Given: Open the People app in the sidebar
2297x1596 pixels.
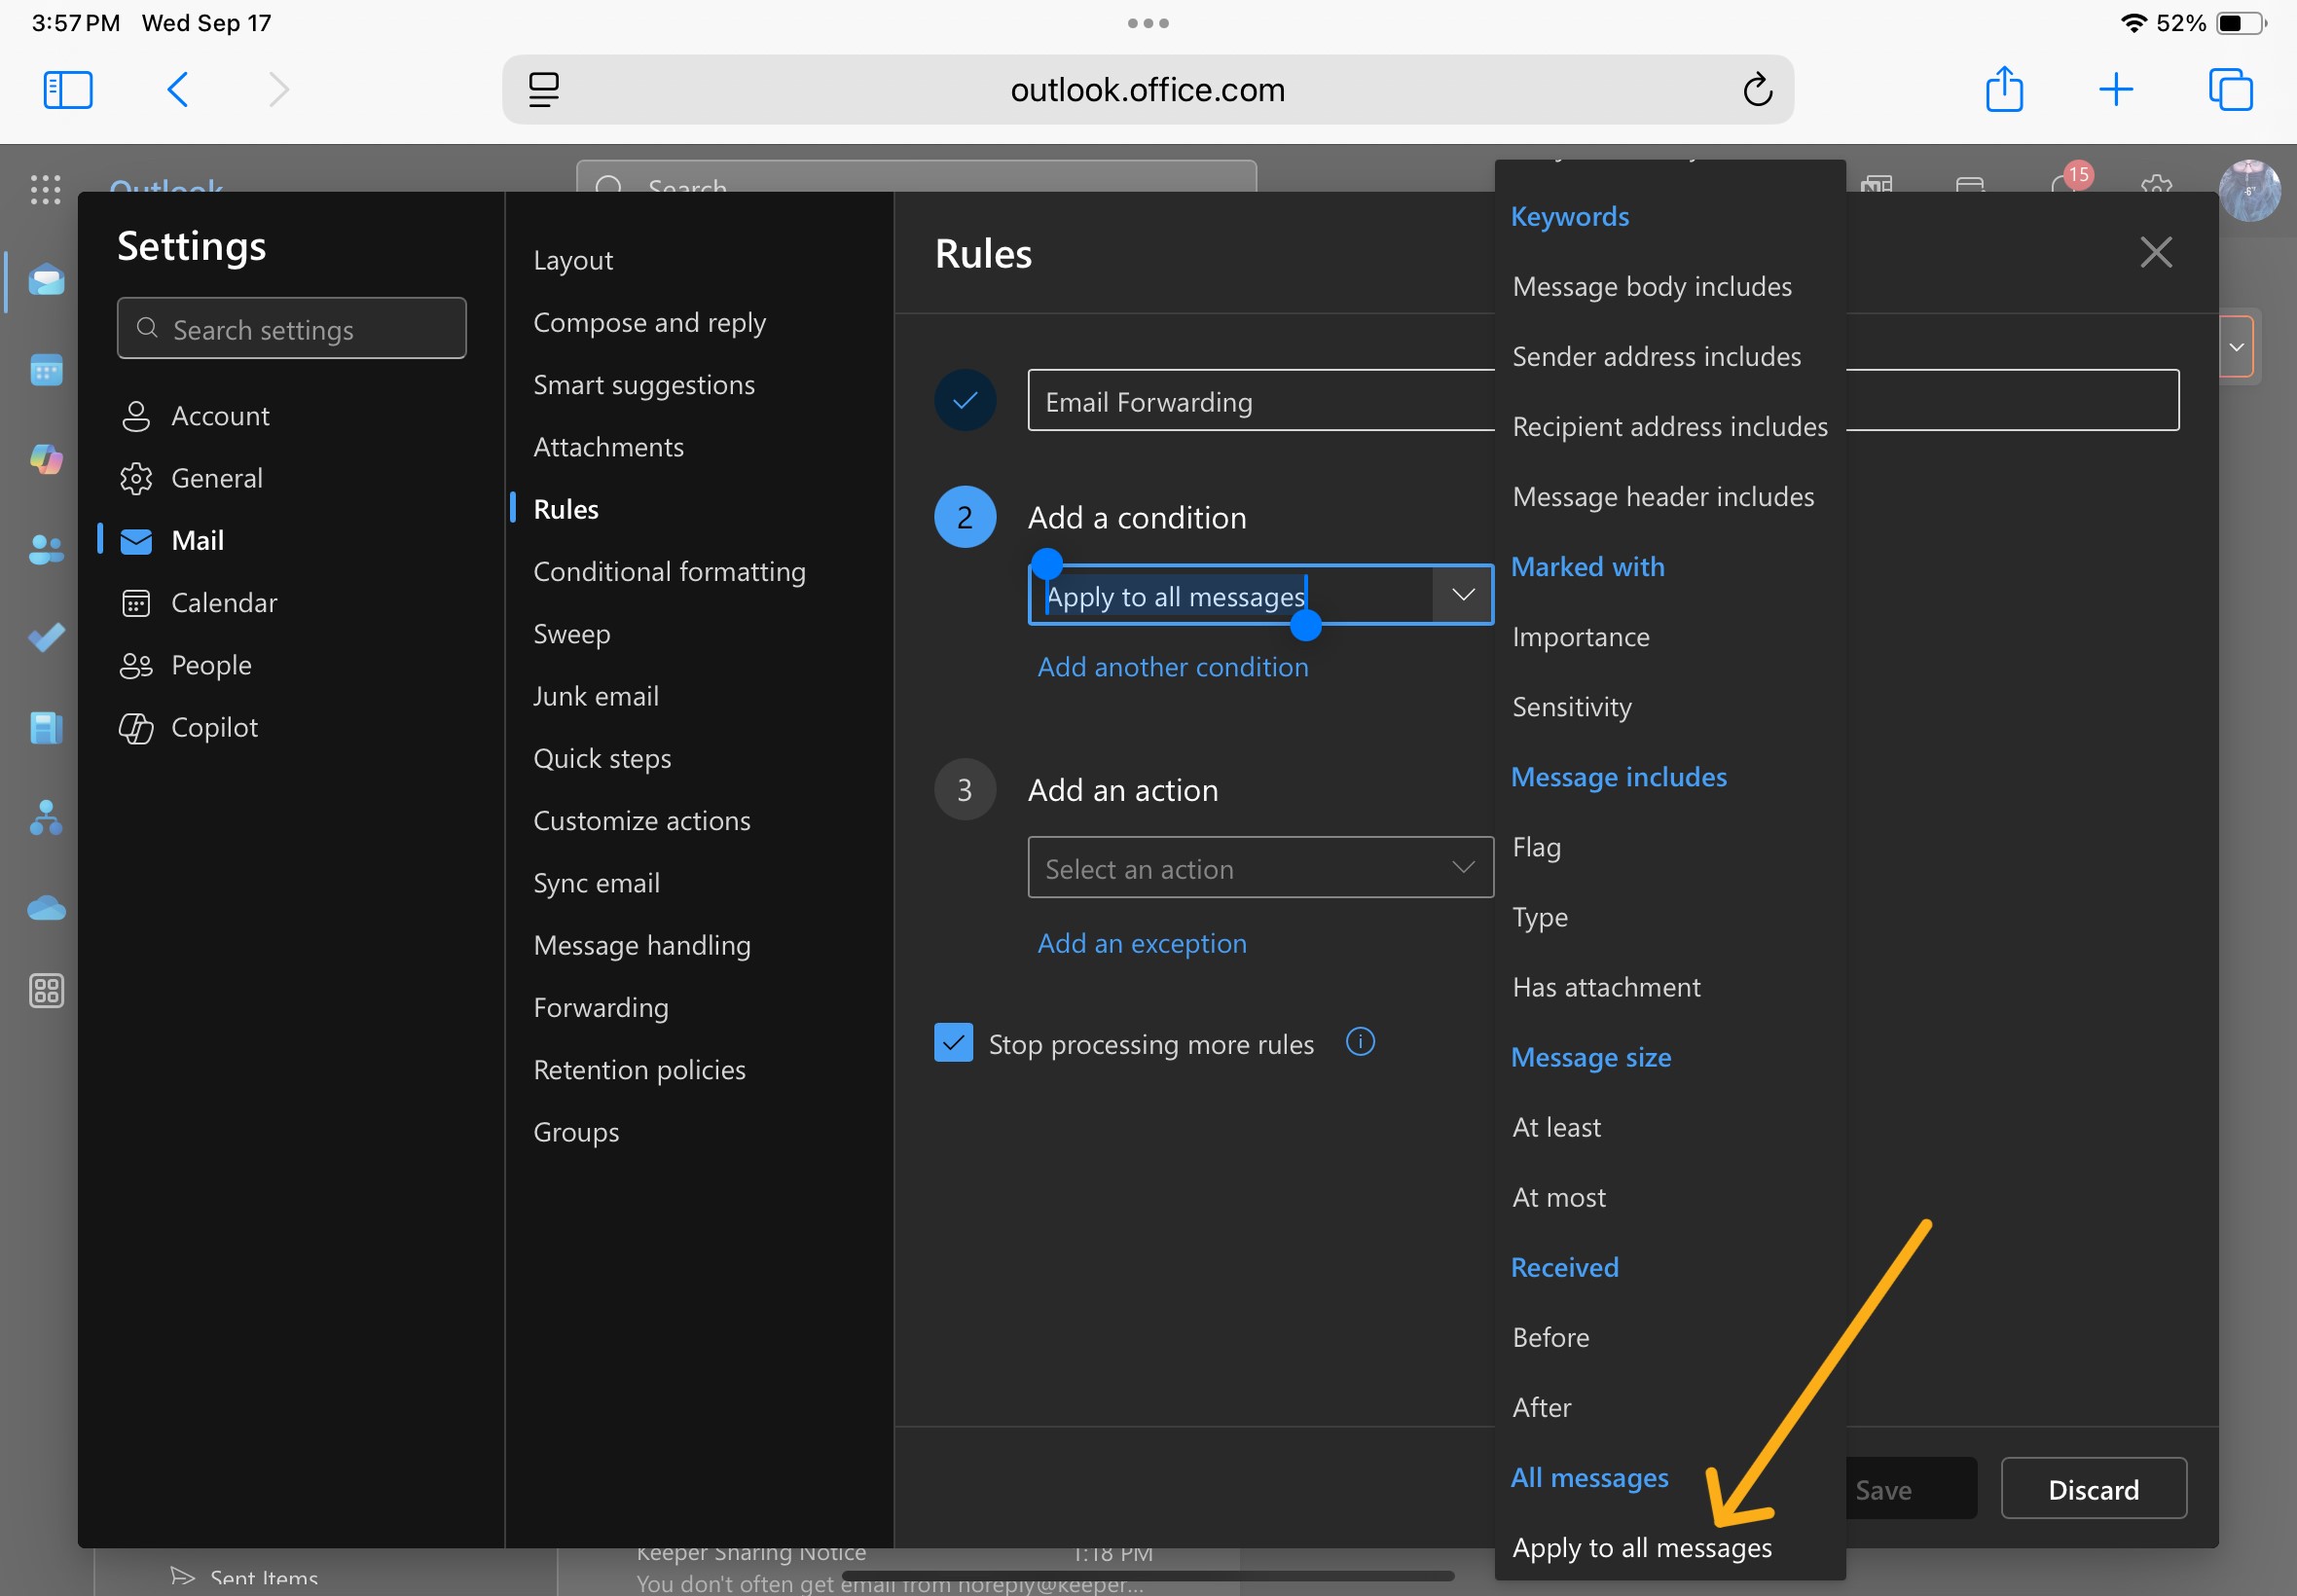Looking at the screenshot, I should [x=46, y=549].
